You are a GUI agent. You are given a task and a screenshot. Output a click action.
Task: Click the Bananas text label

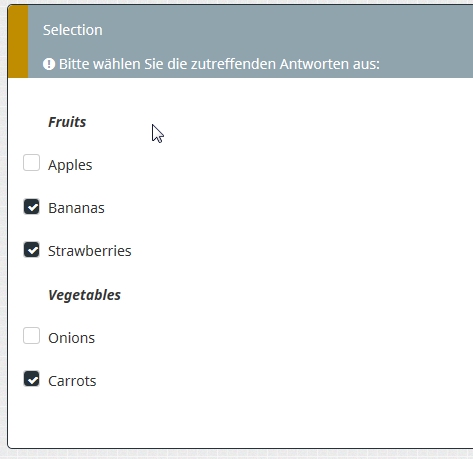tap(76, 208)
